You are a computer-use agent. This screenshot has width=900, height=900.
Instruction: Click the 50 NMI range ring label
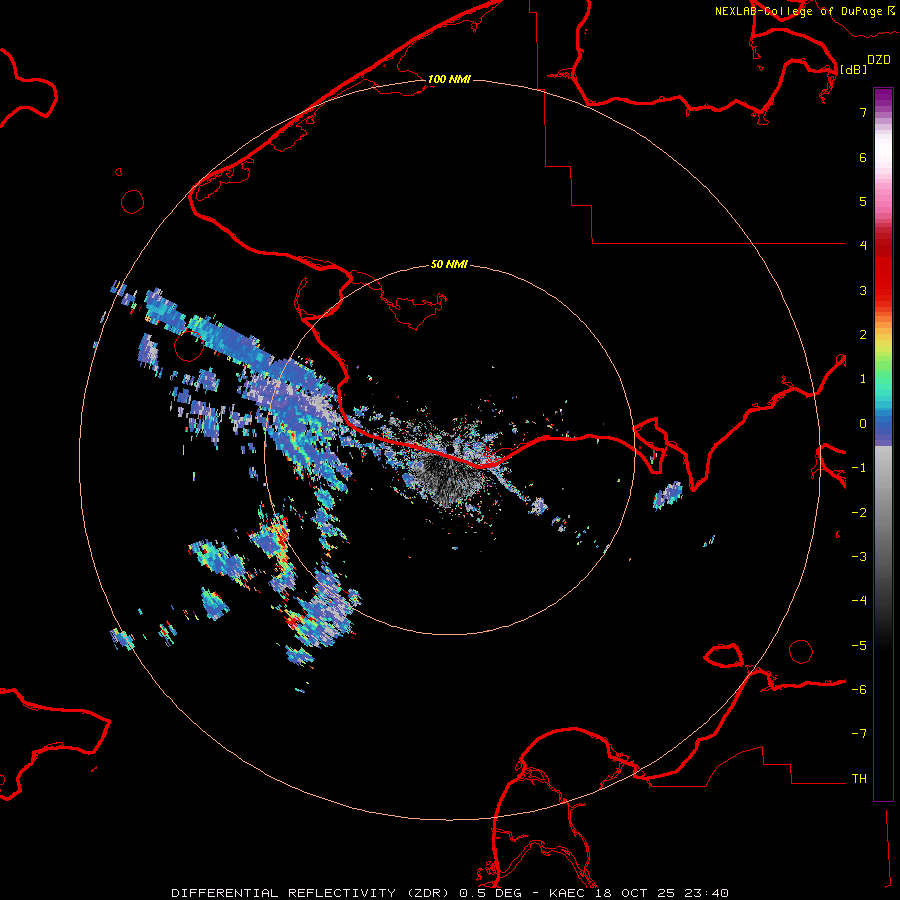click(449, 264)
